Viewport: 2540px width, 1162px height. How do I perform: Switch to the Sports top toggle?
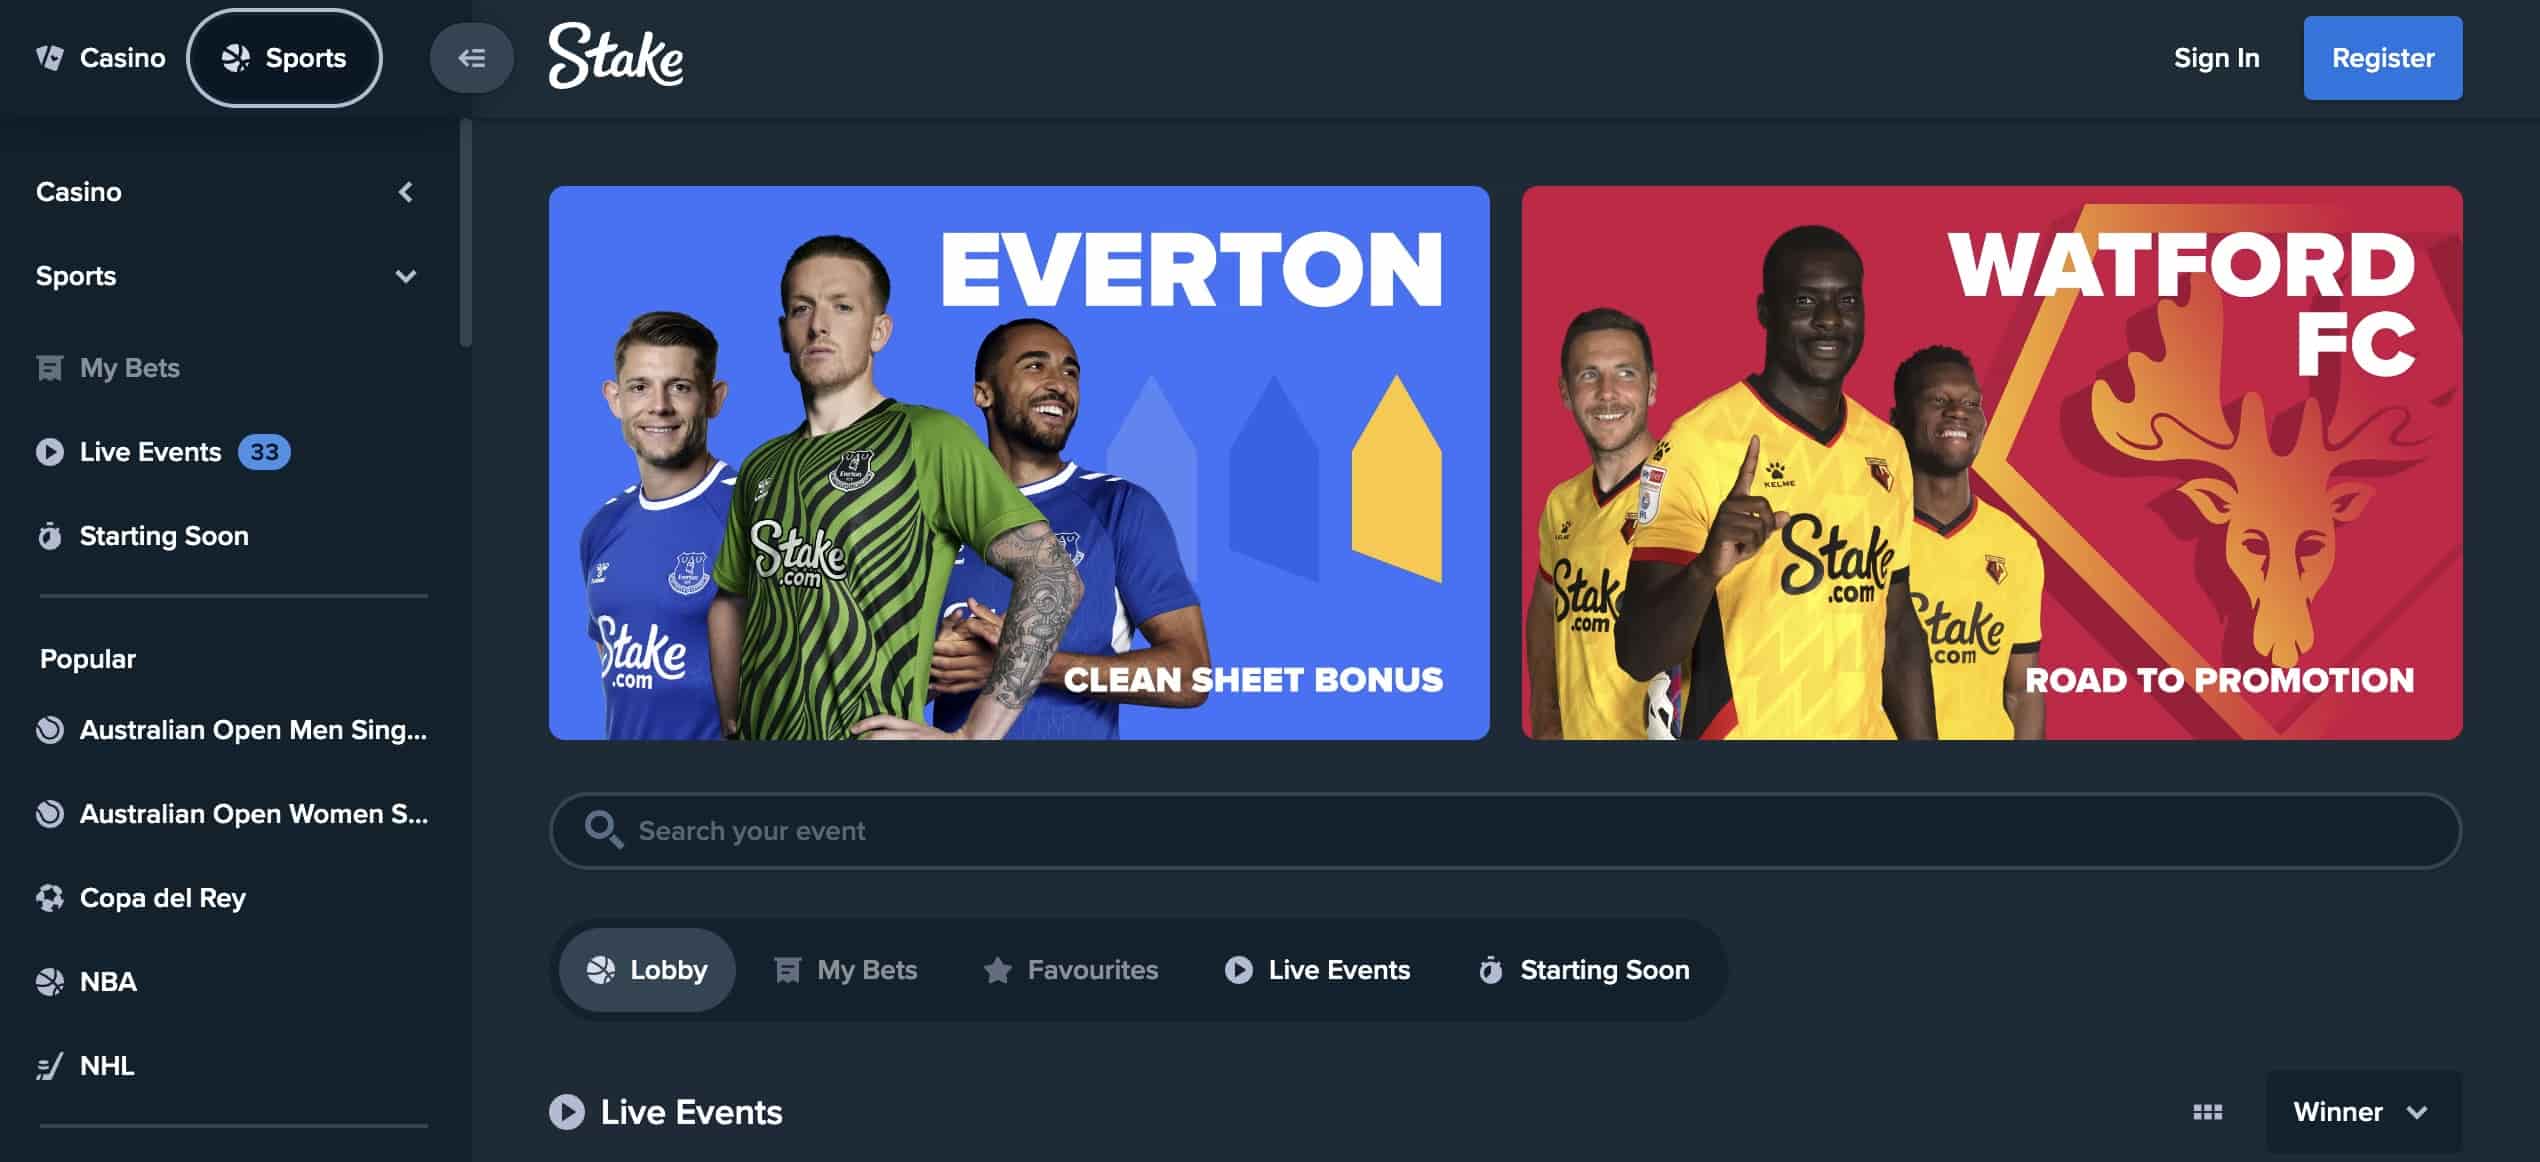click(284, 58)
